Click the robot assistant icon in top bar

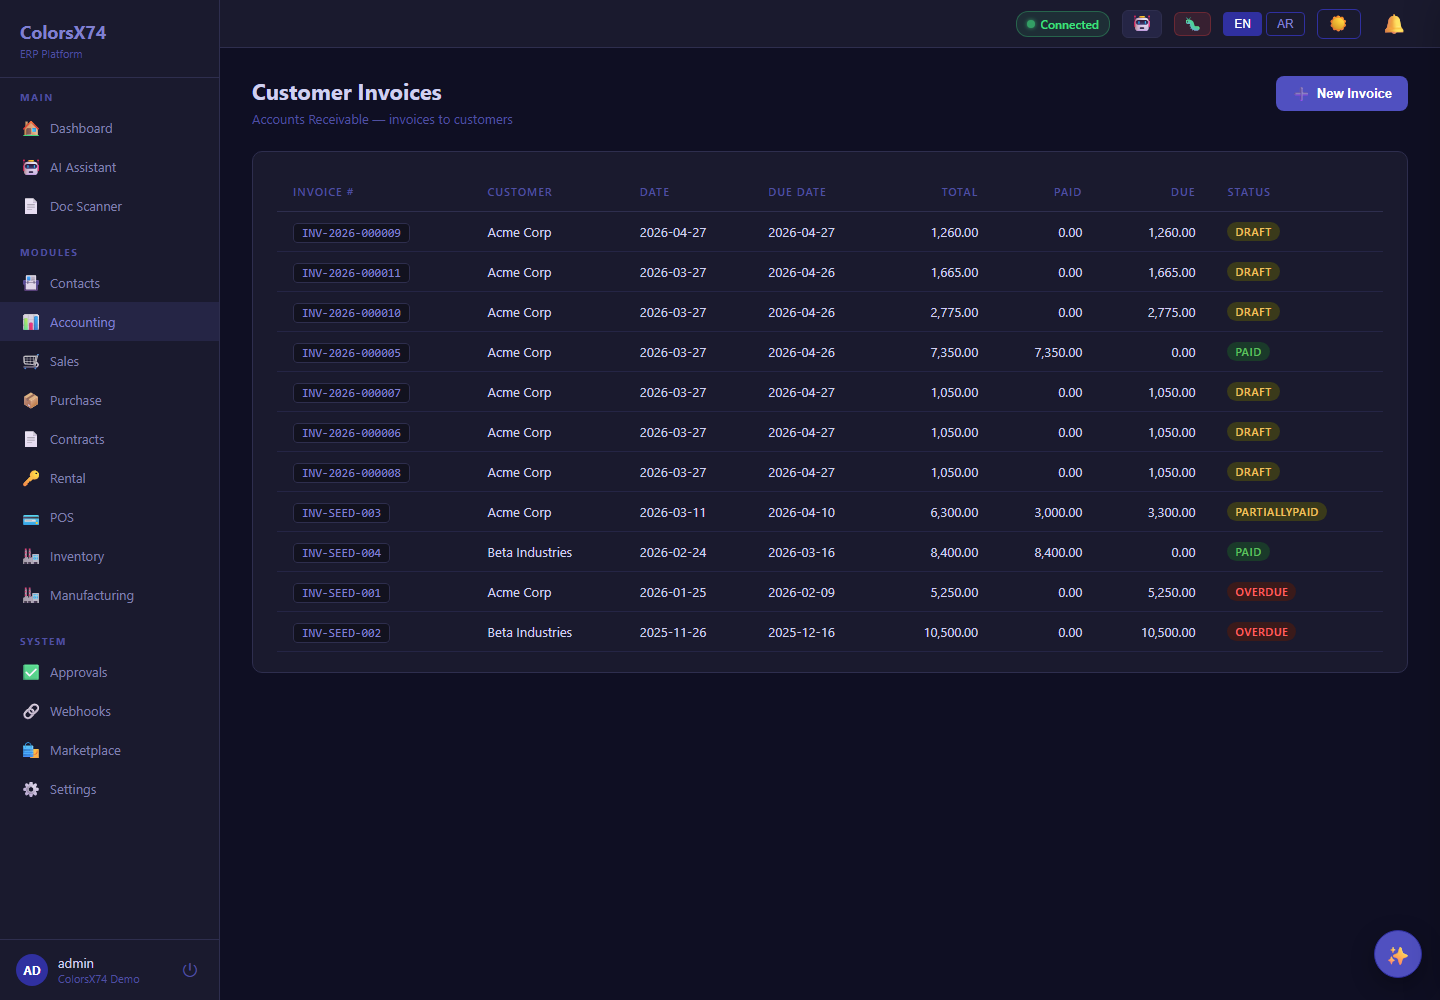click(1142, 24)
